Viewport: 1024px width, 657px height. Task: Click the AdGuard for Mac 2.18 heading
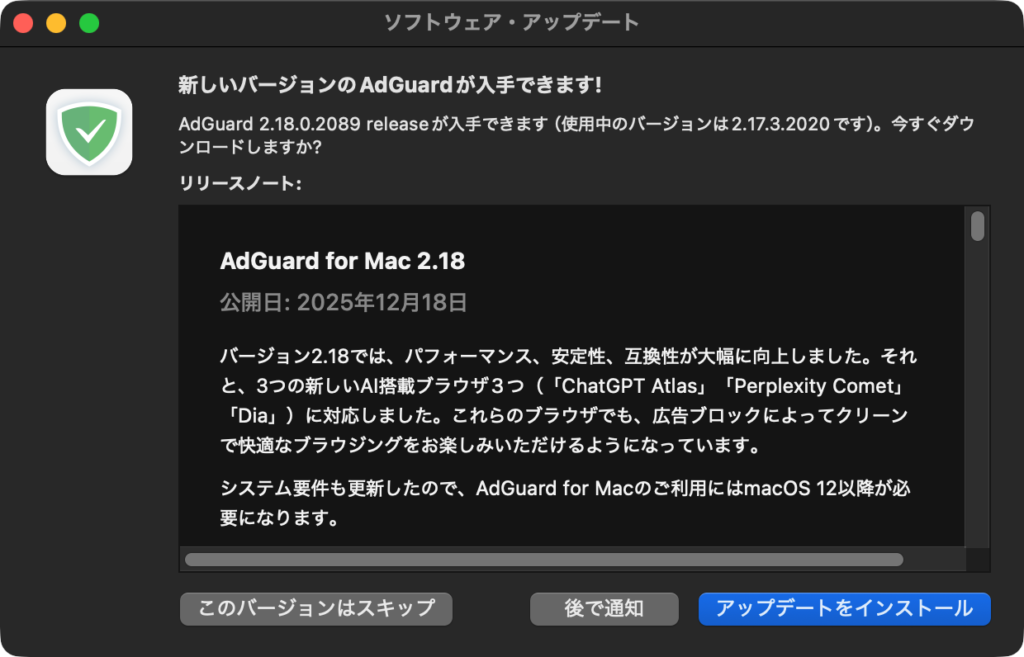tap(342, 261)
